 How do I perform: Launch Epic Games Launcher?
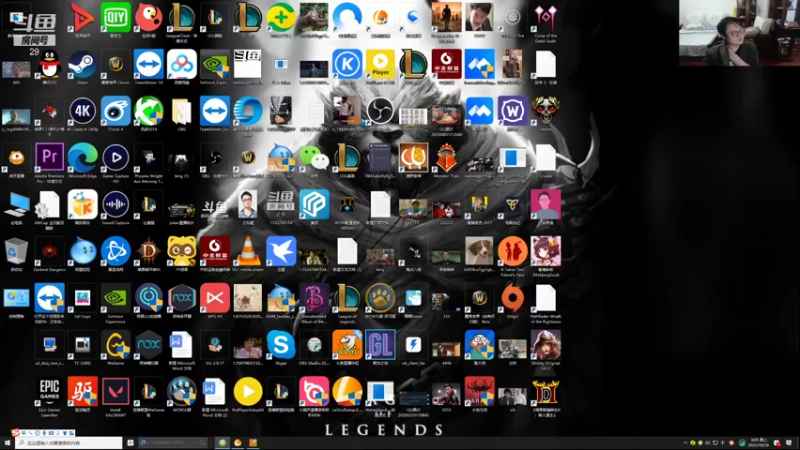(x=49, y=391)
